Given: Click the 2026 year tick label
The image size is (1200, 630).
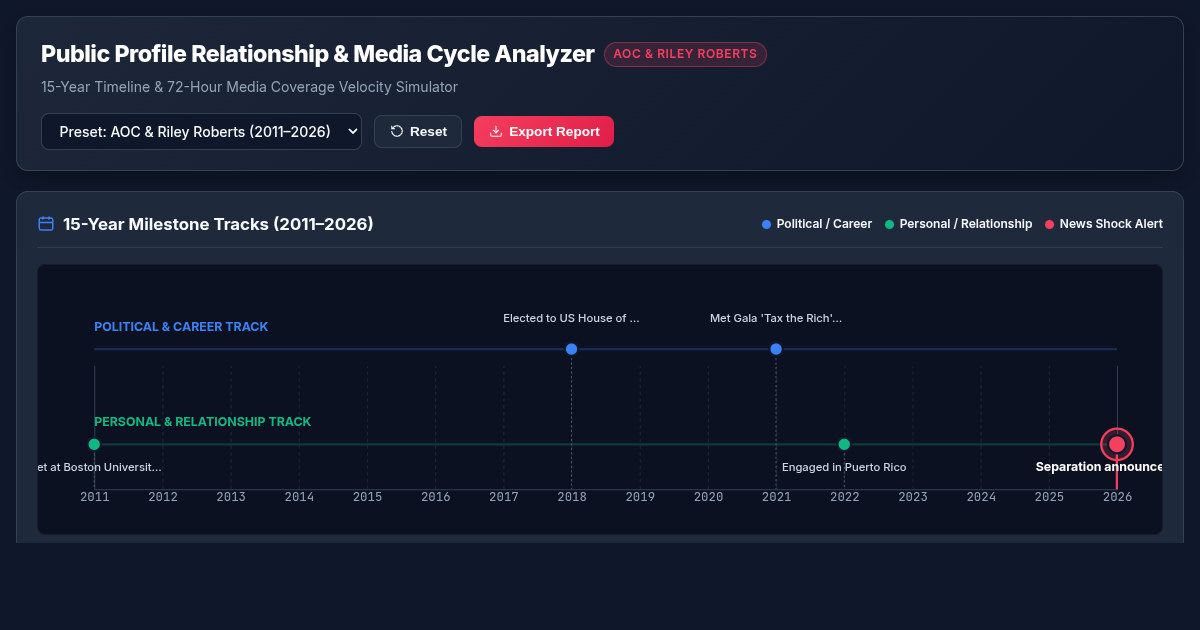Looking at the screenshot, I should [1117, 497].
